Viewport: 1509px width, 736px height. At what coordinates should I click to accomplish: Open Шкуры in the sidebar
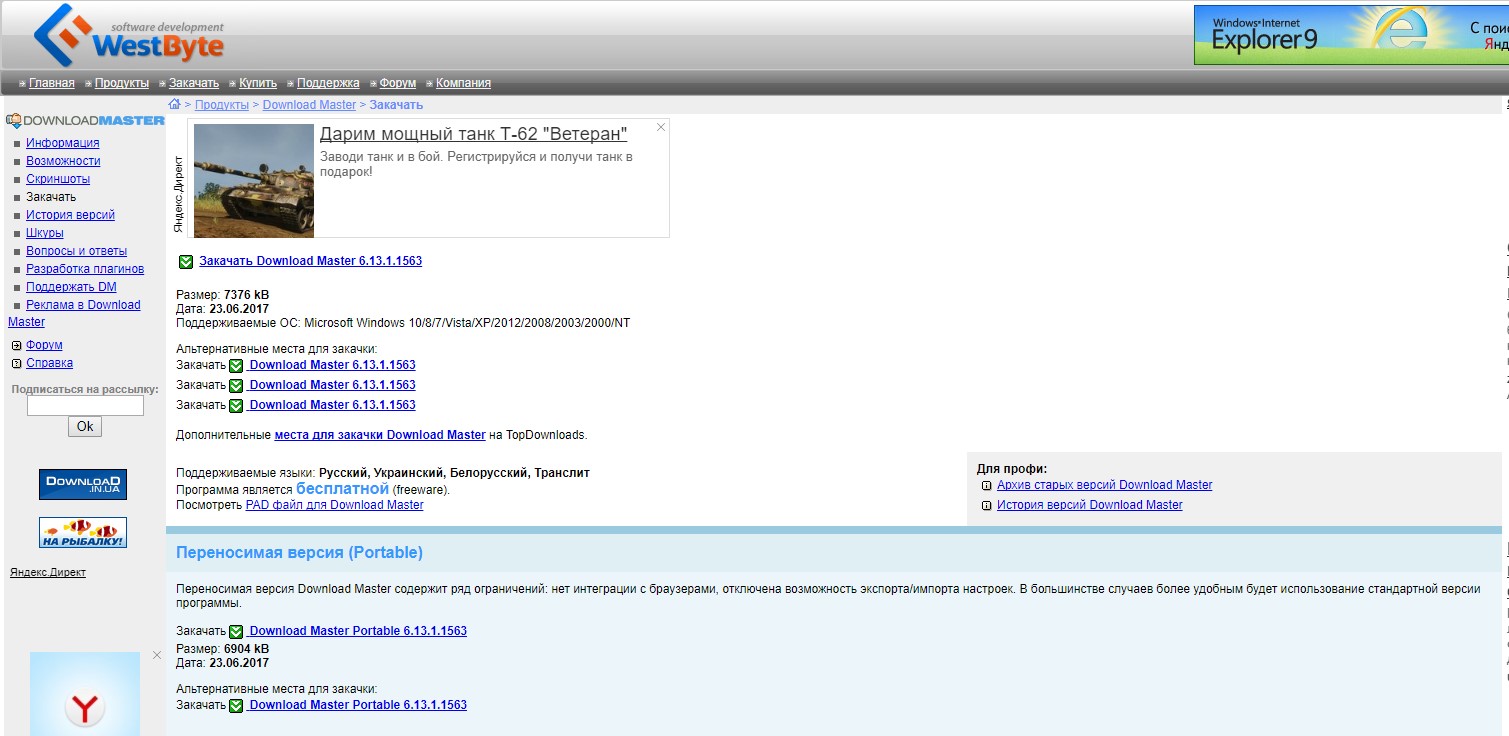tap(45, 233)
